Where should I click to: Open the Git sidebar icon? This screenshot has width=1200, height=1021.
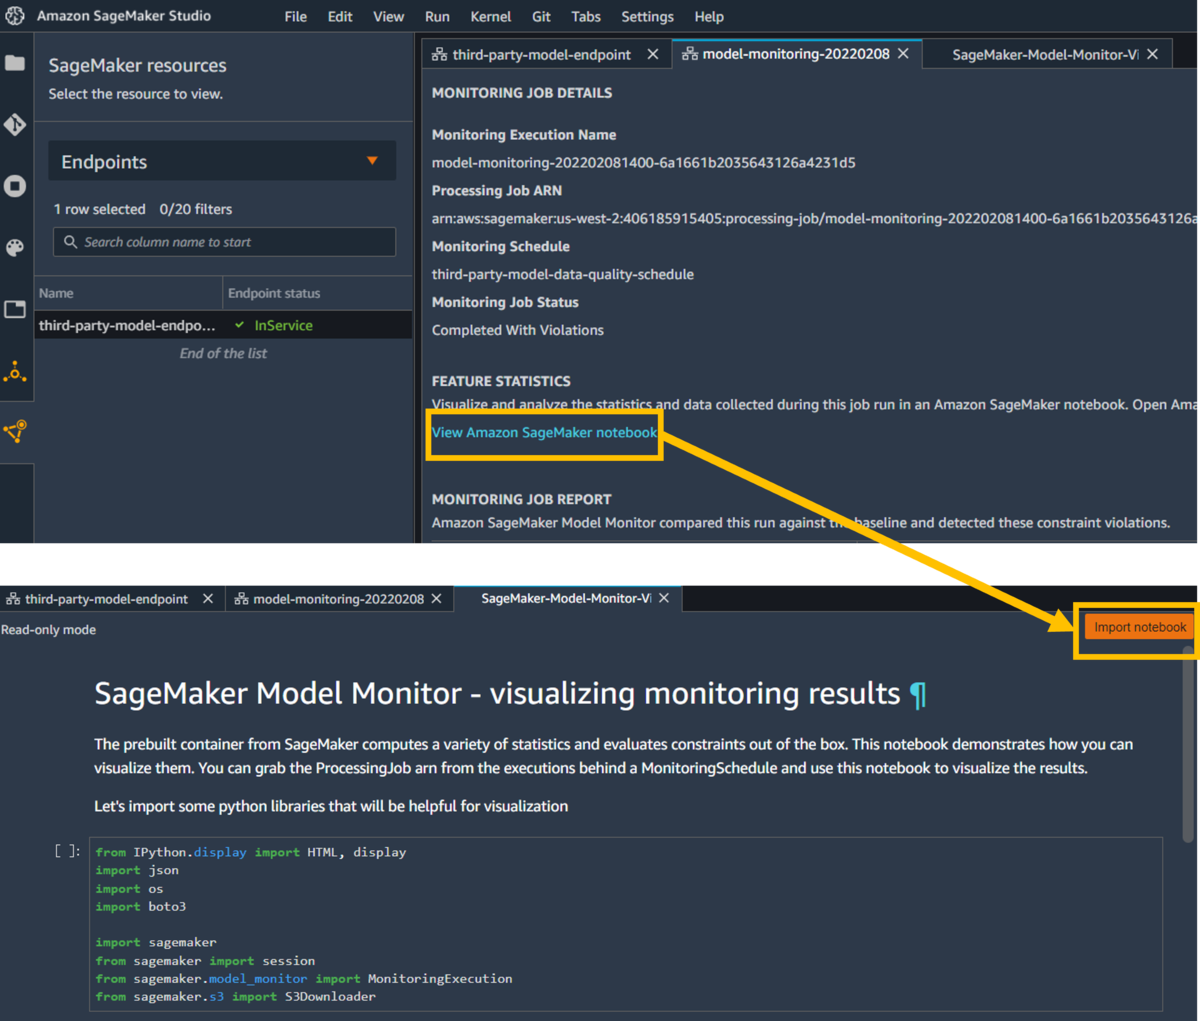[15, 124]
